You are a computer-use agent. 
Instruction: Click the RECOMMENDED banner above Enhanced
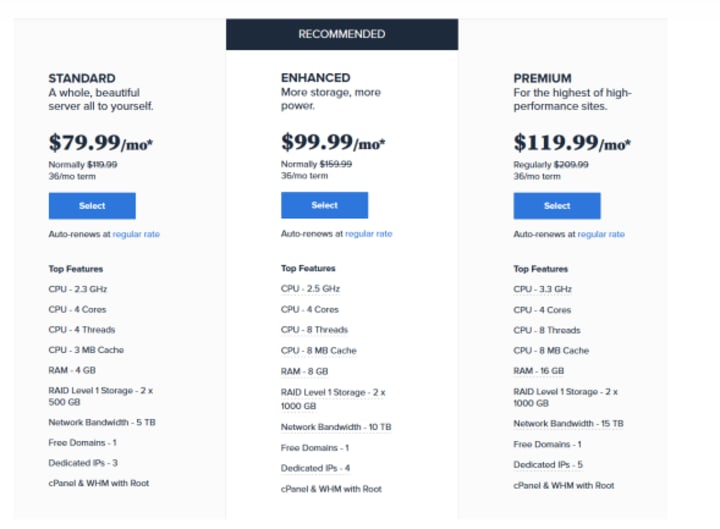pos(342,34)
